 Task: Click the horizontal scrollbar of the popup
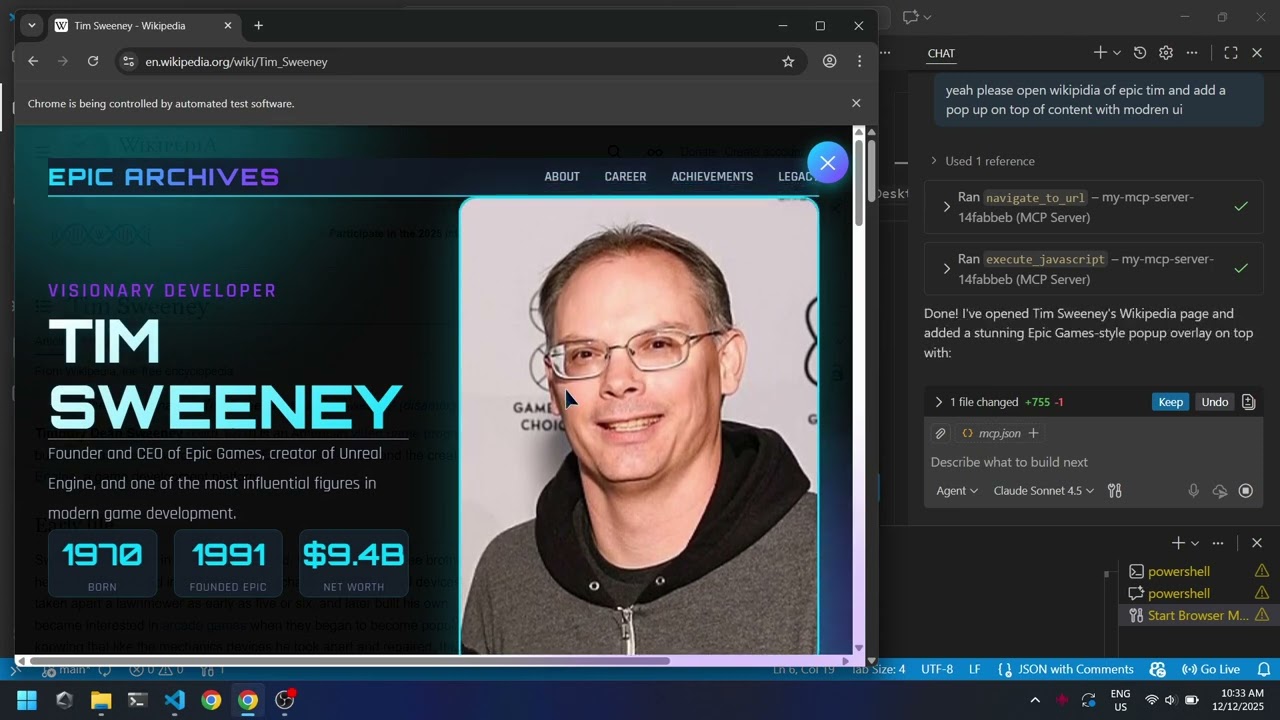pos(349,661)
